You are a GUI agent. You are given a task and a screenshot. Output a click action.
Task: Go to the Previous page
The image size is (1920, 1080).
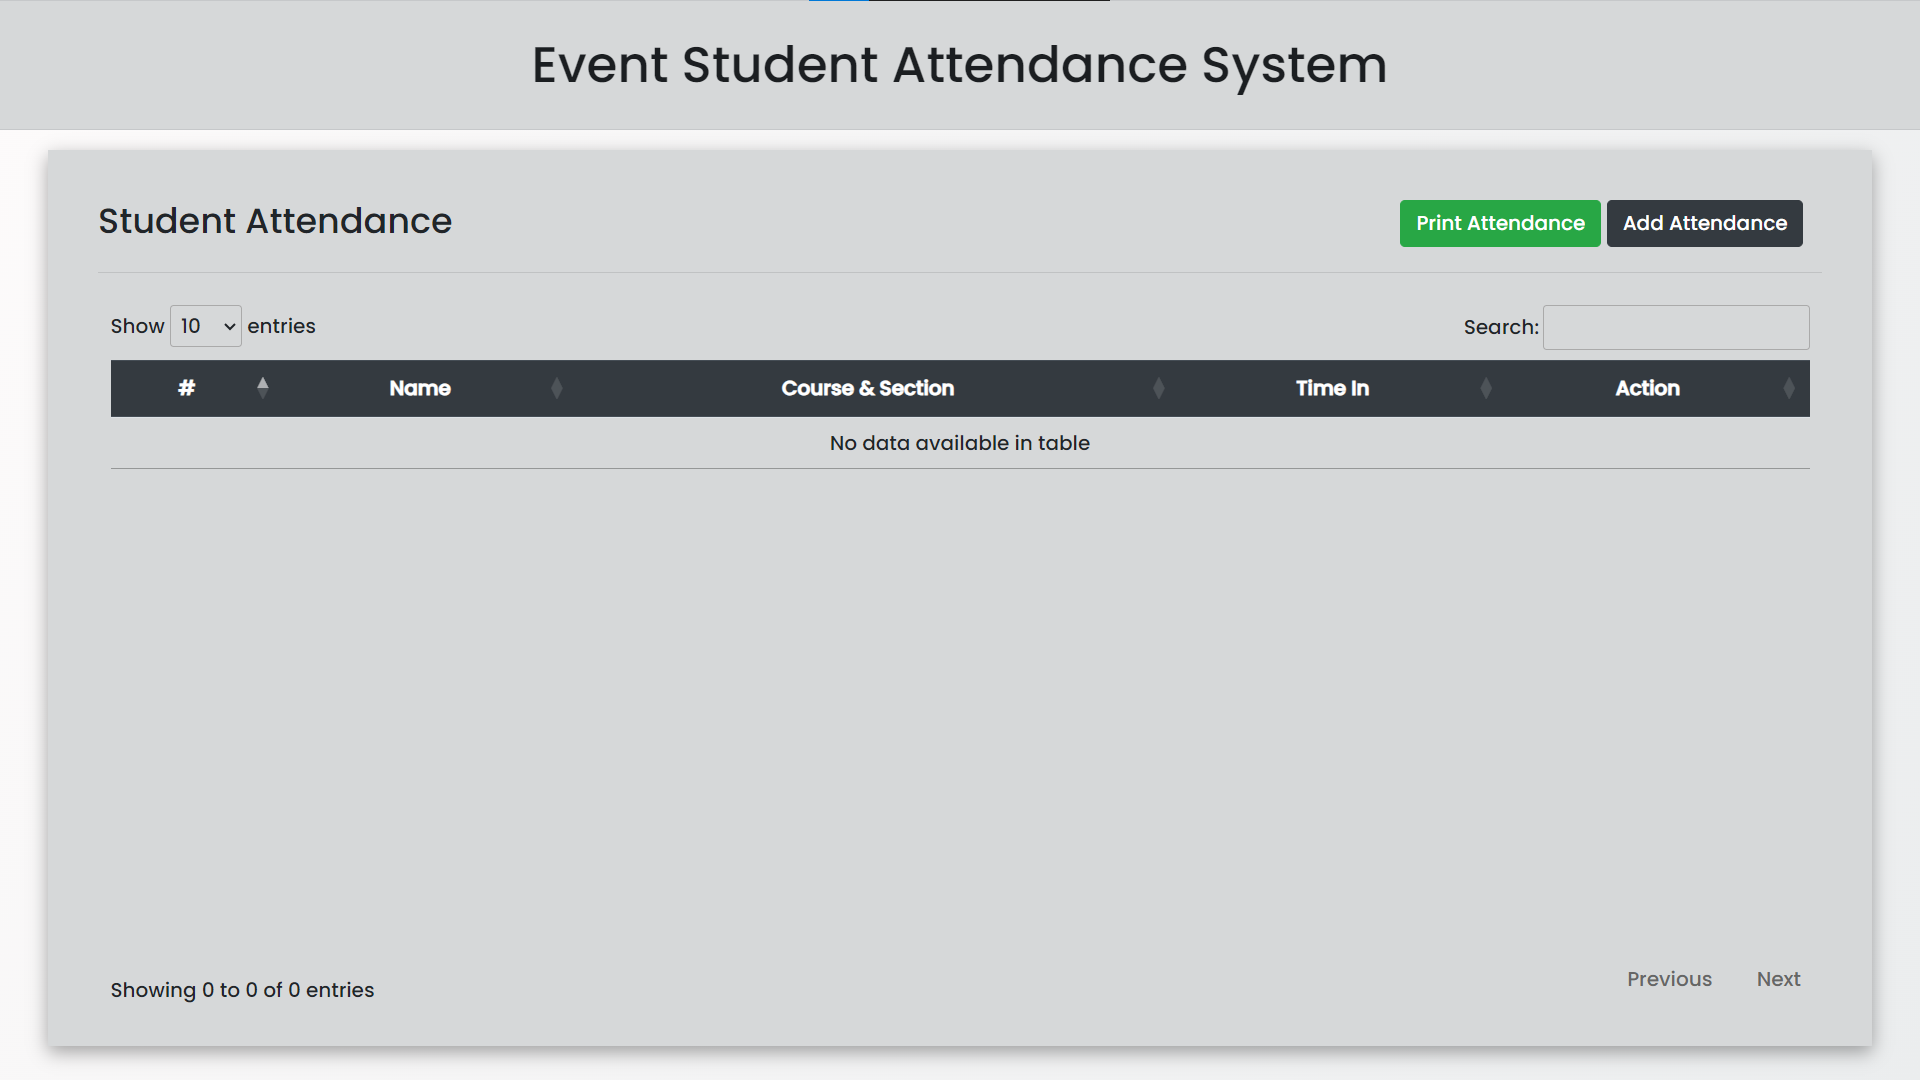(1669, 979)
